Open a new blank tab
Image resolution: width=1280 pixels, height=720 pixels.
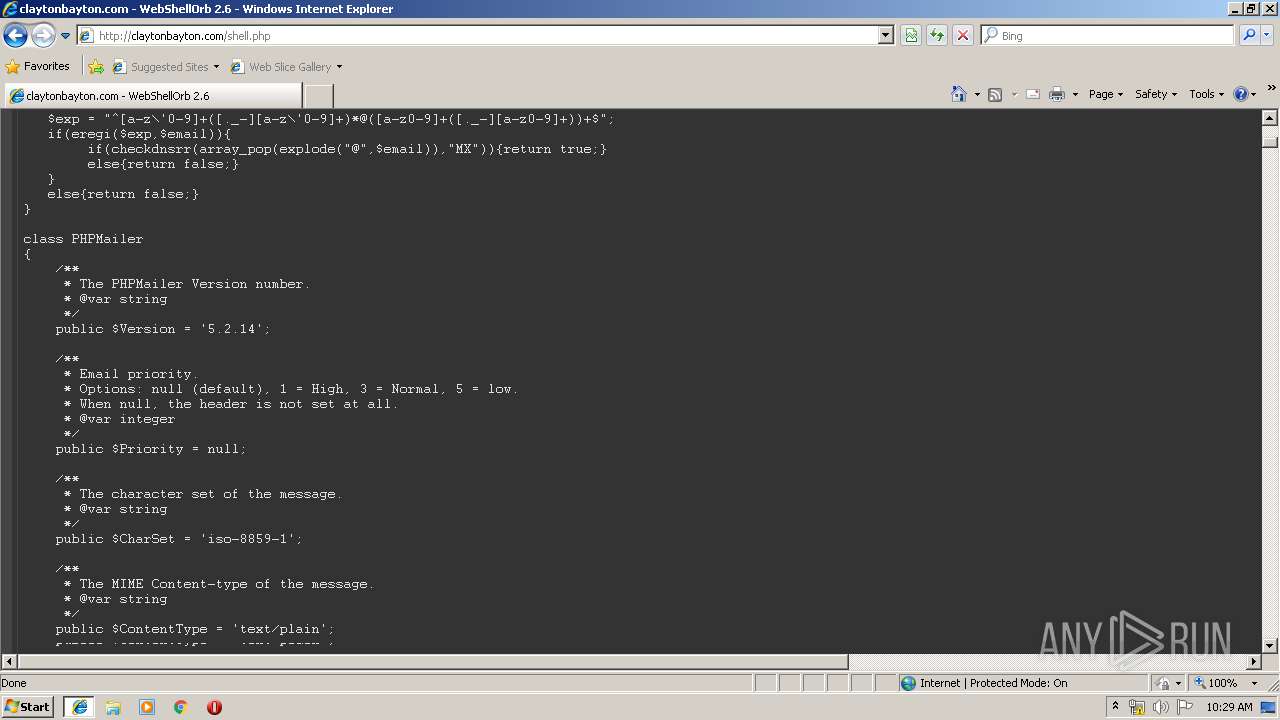point(318,96)
